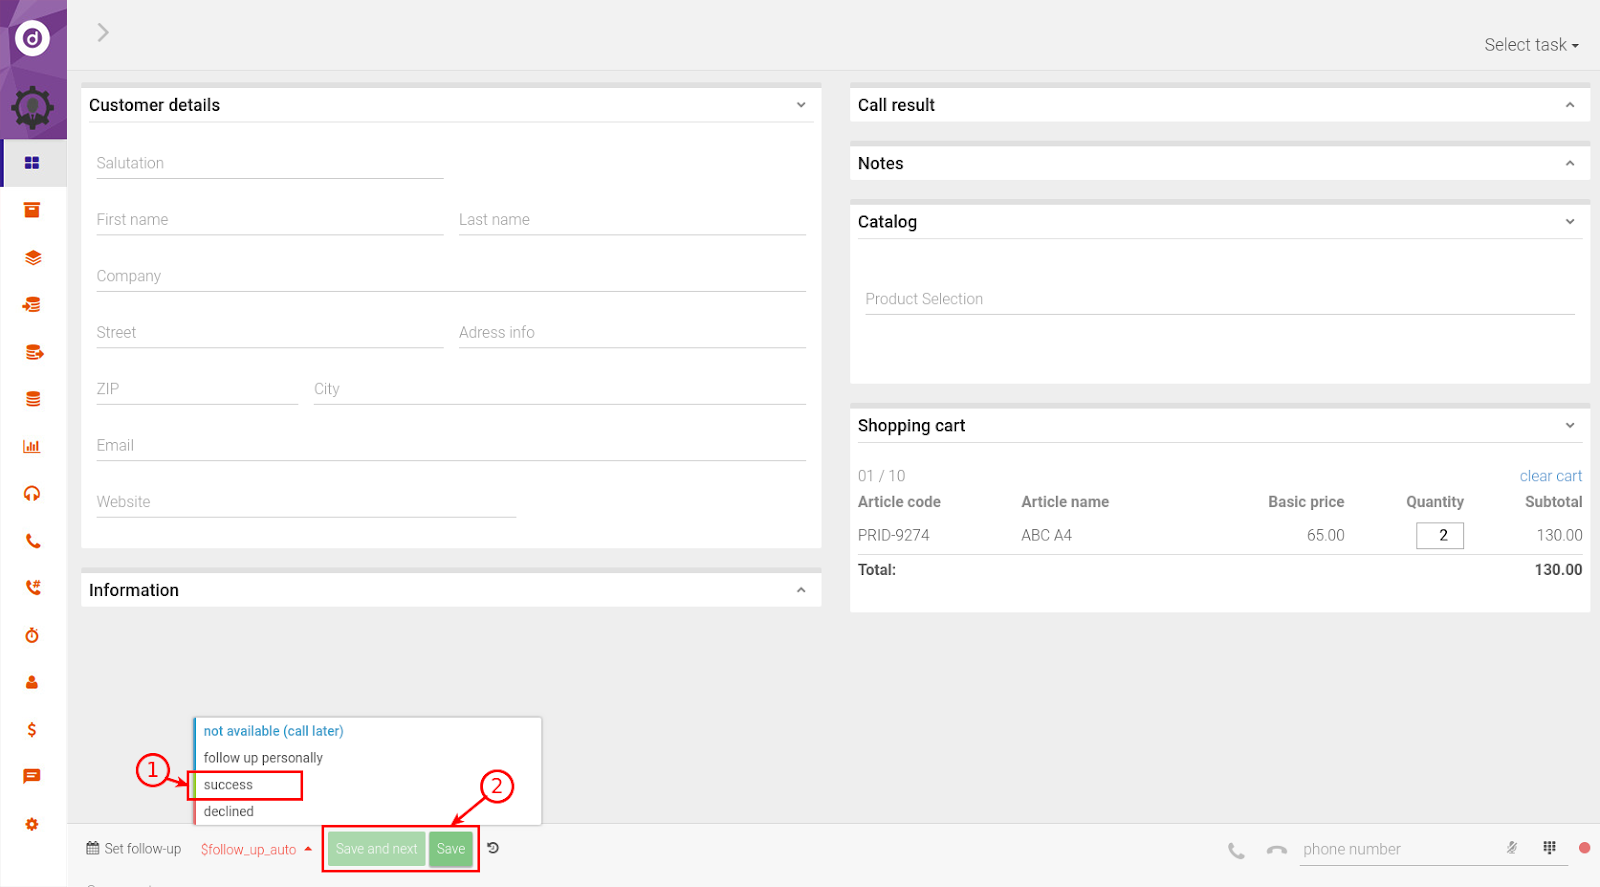Open the Select task dropdown

pyautogui.click(x=1530, y=45)
